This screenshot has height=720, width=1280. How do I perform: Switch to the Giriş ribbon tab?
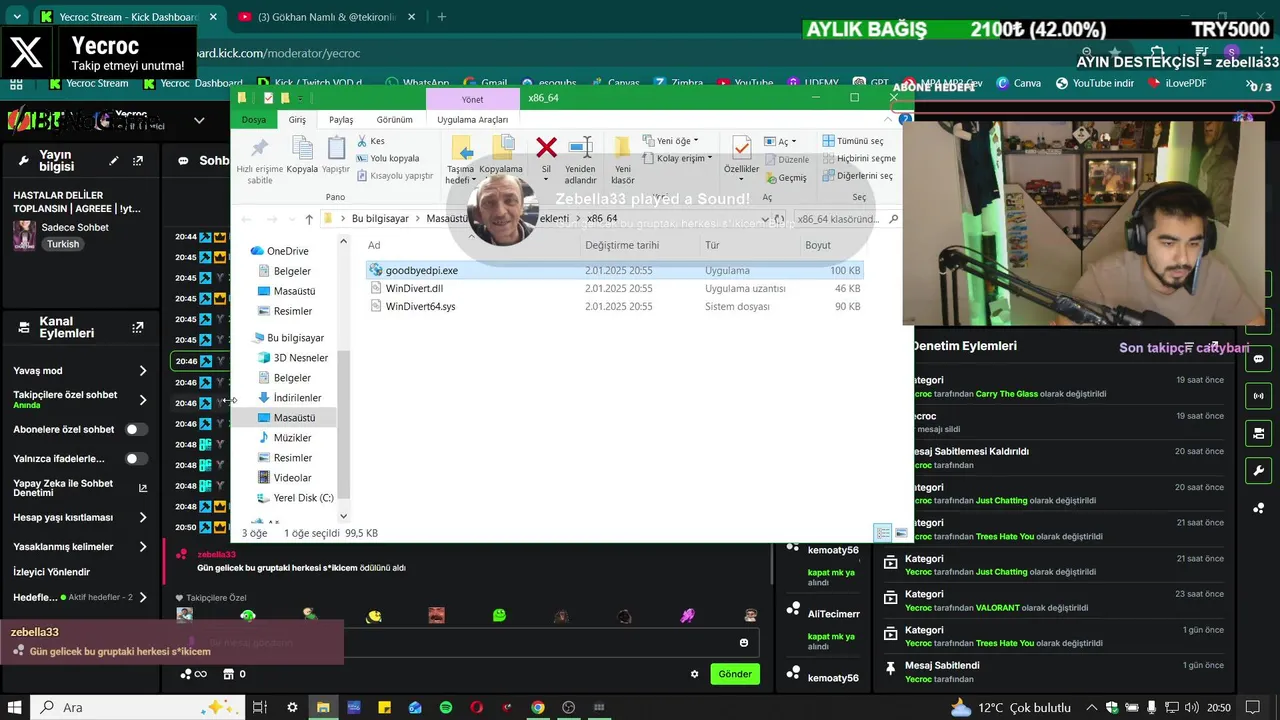pyautogui.click(x=297, y=119)
